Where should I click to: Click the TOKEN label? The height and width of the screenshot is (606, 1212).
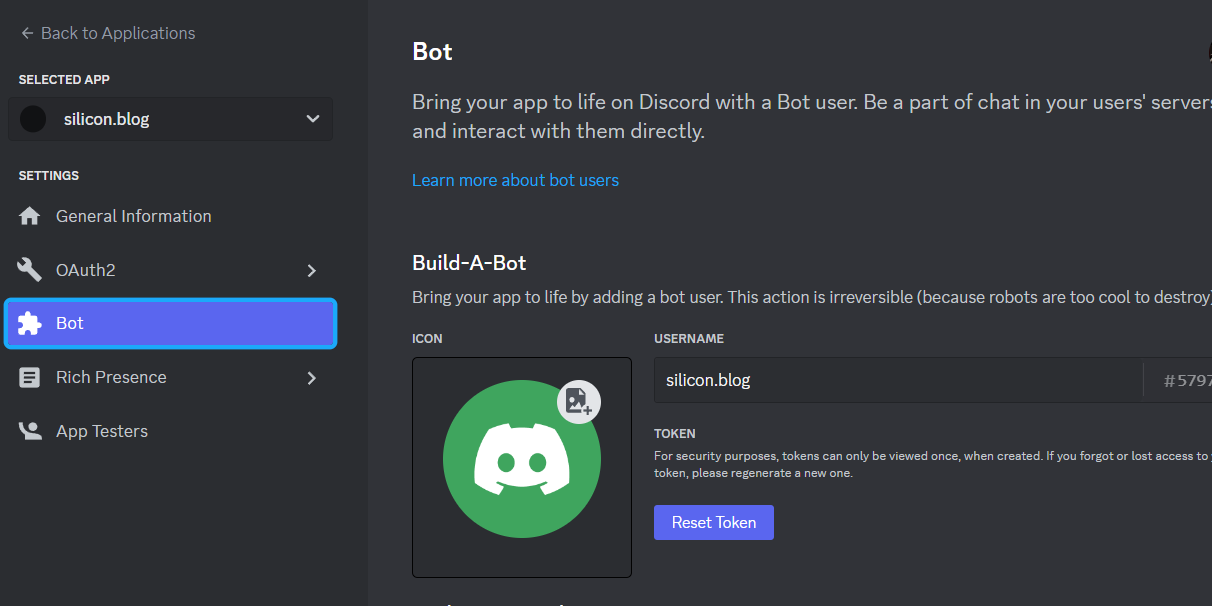click(675, 434)
